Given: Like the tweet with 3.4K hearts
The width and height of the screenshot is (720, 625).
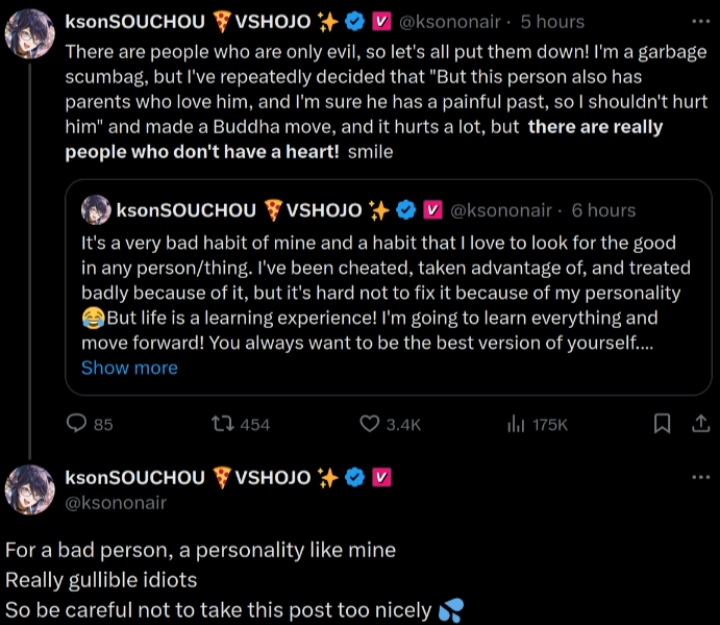Looking at the screenshot, I should point(369,424).
